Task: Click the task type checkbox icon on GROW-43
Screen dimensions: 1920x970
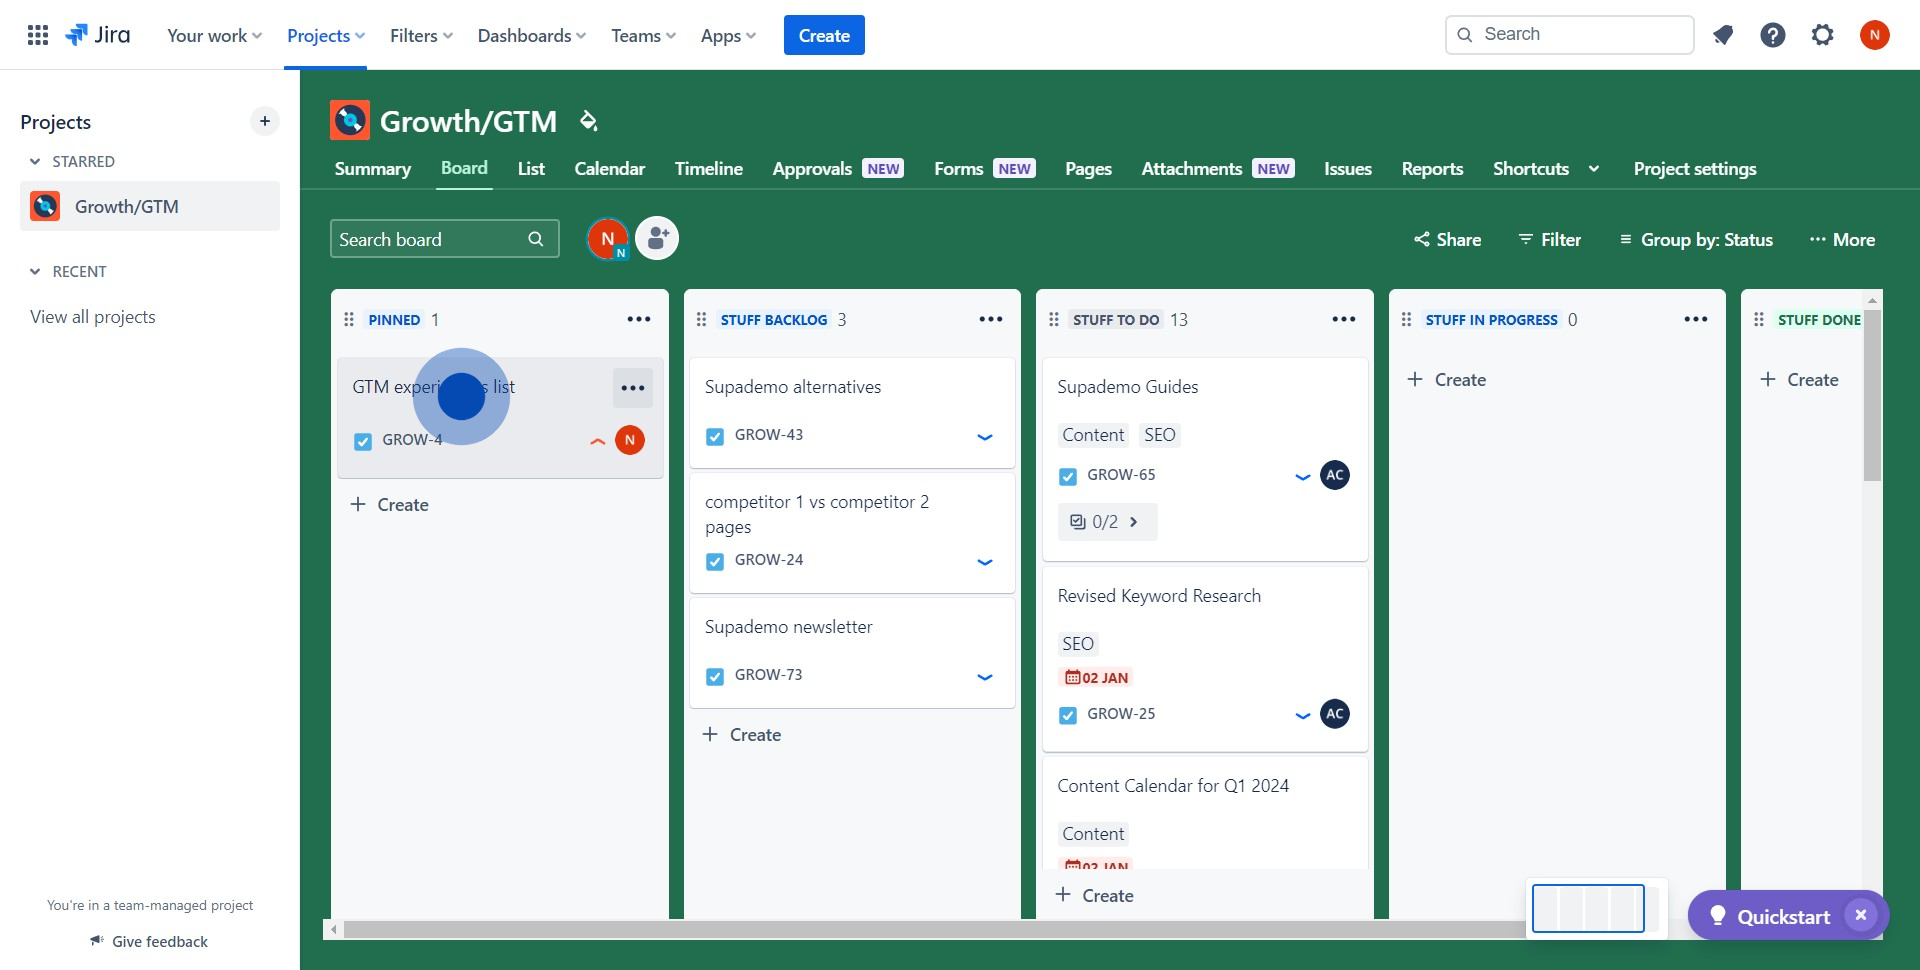Action: [715, 436]
